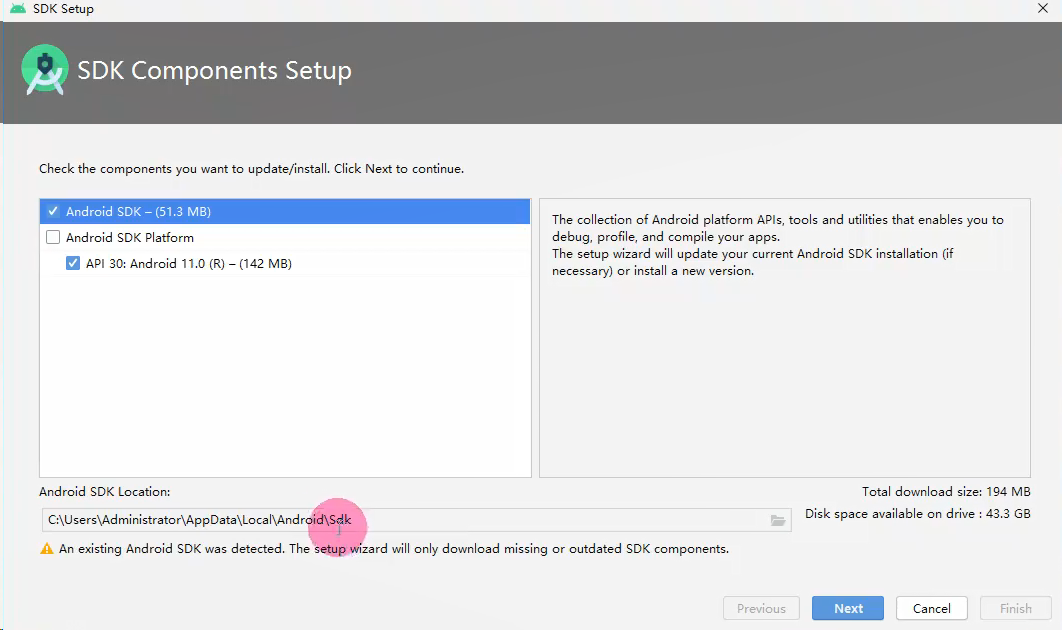Click the 'Total download size: 194 MB' text

click(946, 492)
